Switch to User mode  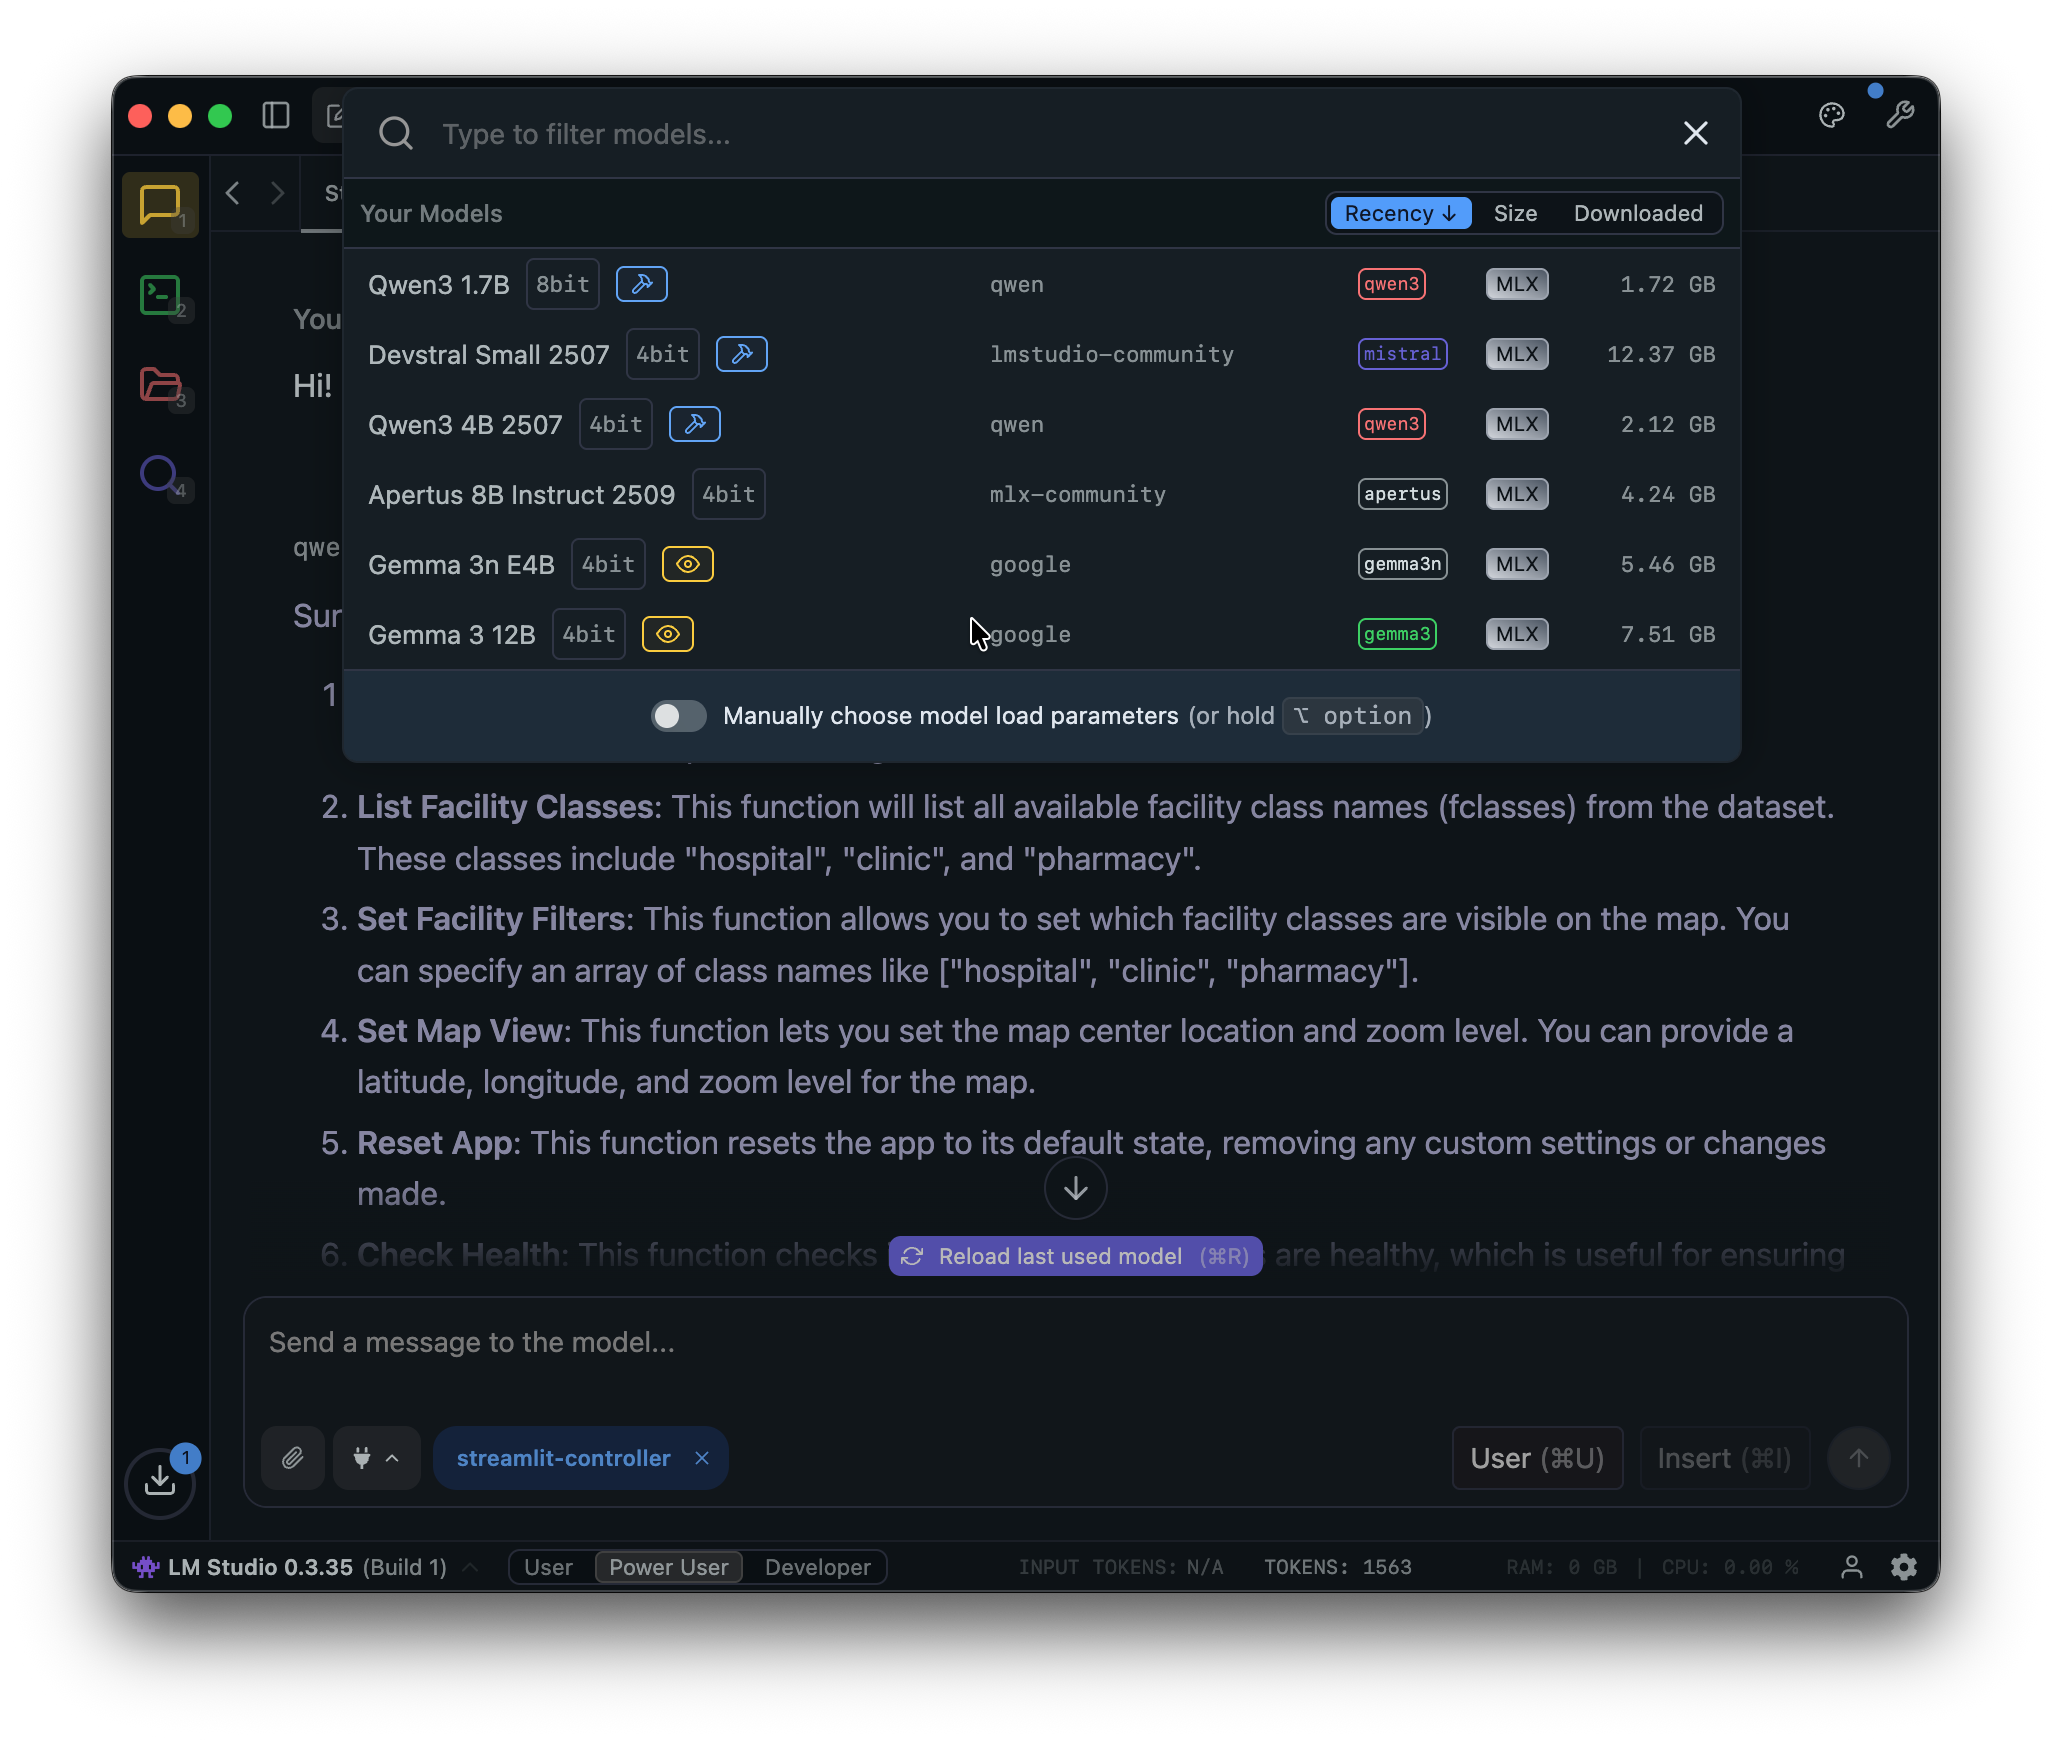548,1567
